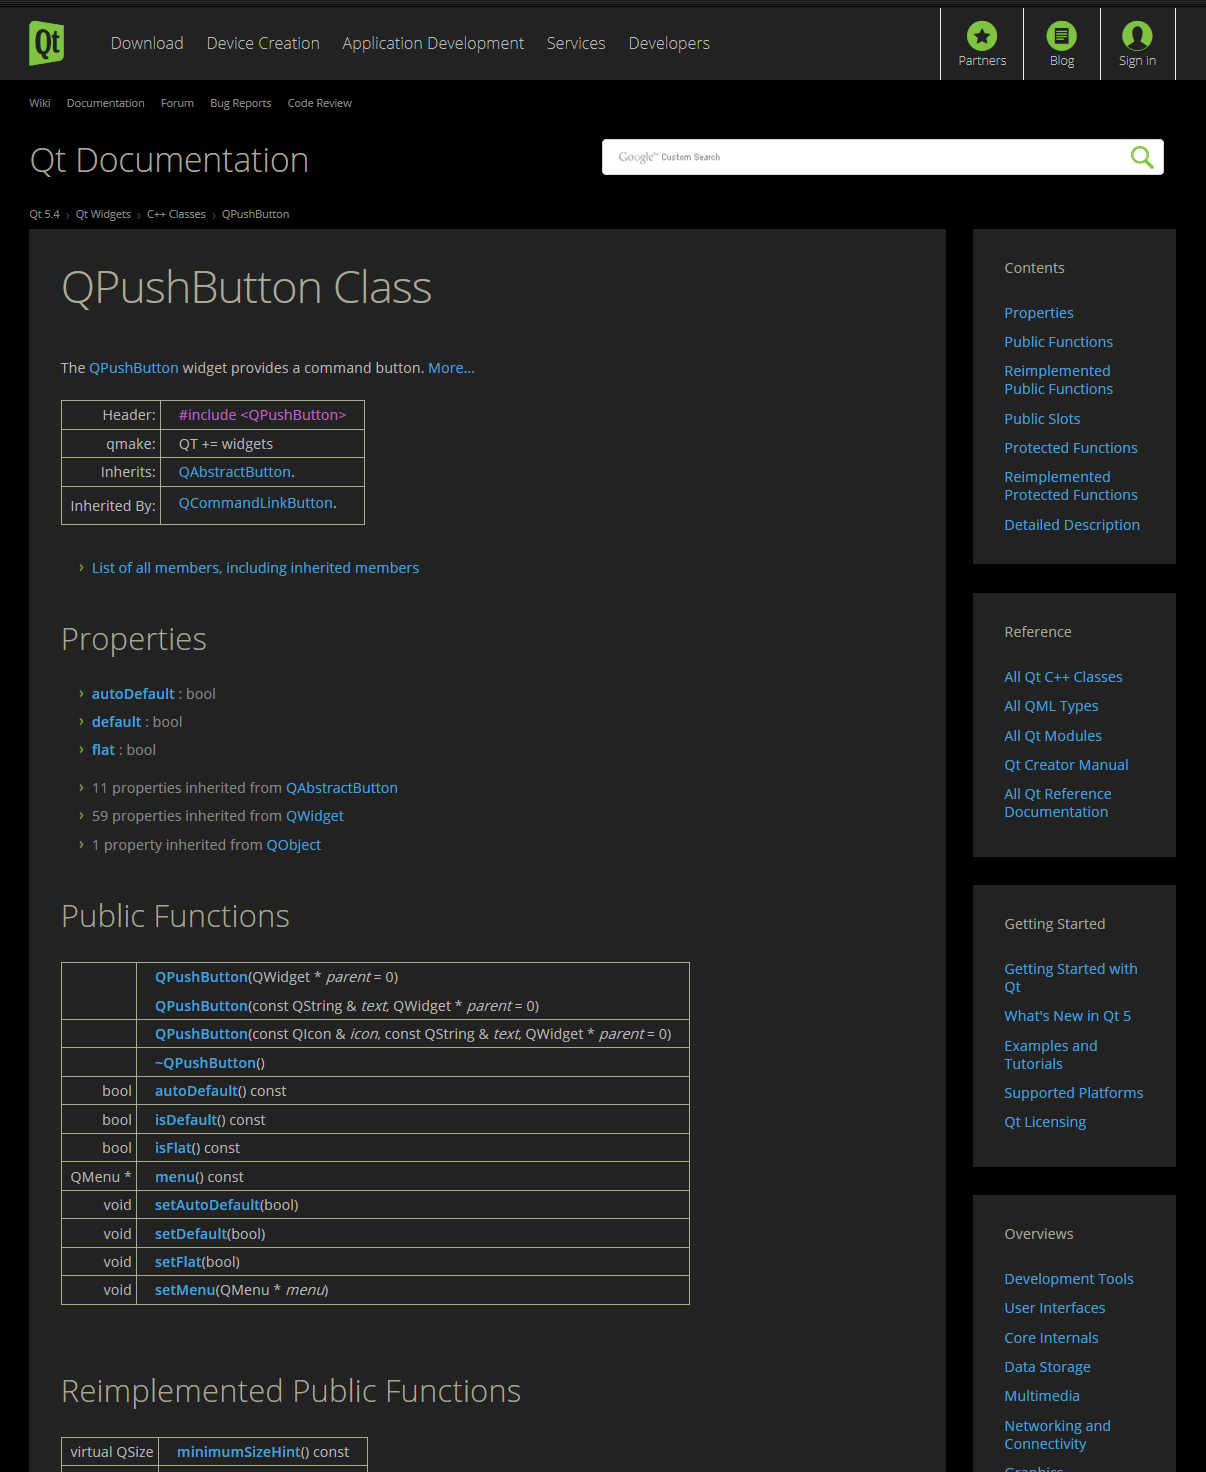
Task: Go to Qt 5.4 via breadcrumb
Action: coord(44,214)
